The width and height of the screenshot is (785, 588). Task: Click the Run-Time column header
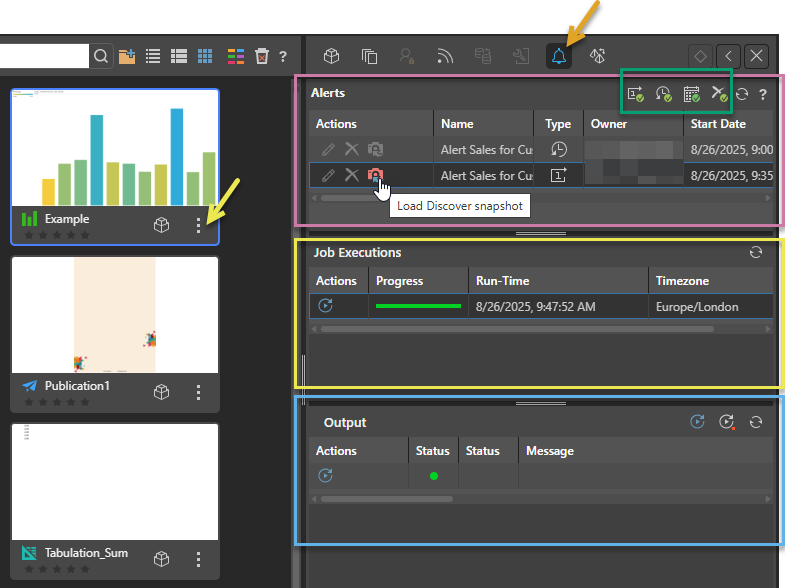pyautogui.click(x=503, y=281)
